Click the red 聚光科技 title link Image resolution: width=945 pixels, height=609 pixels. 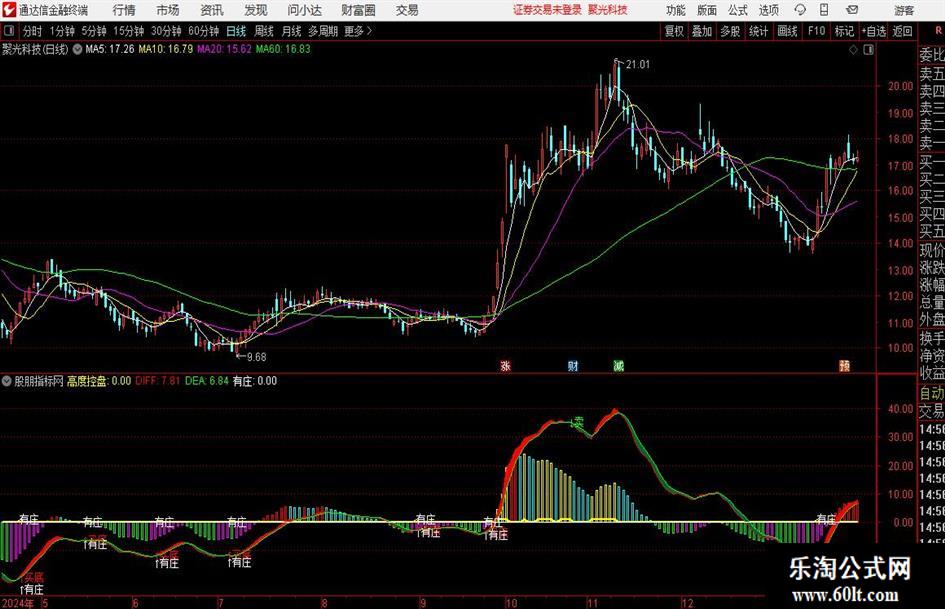[608, 10]
